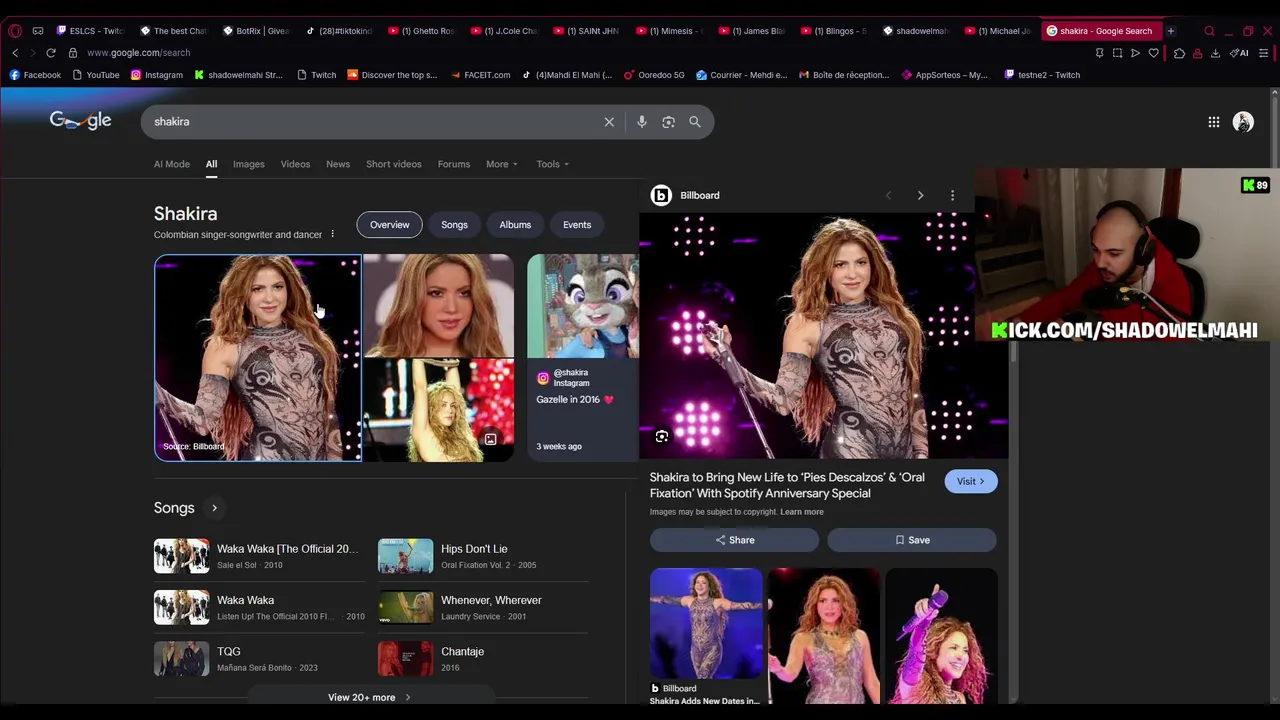Click the magnifier search button
Image resolution: width=1280 pixels, height=720 pixels.
pos(695,122)
